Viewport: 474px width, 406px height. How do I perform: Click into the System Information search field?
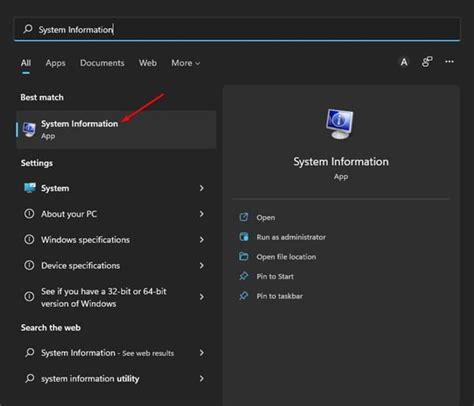237,29
